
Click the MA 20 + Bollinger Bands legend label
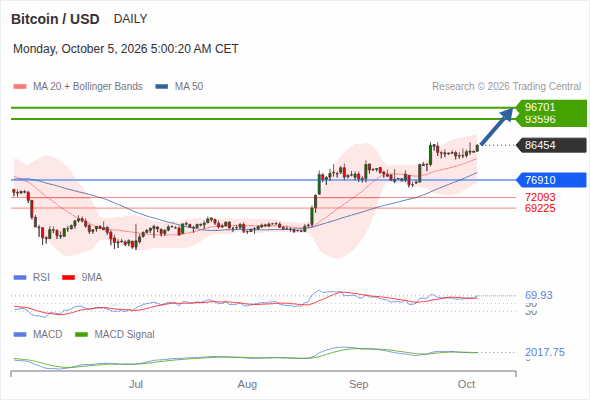click(88, 87)
